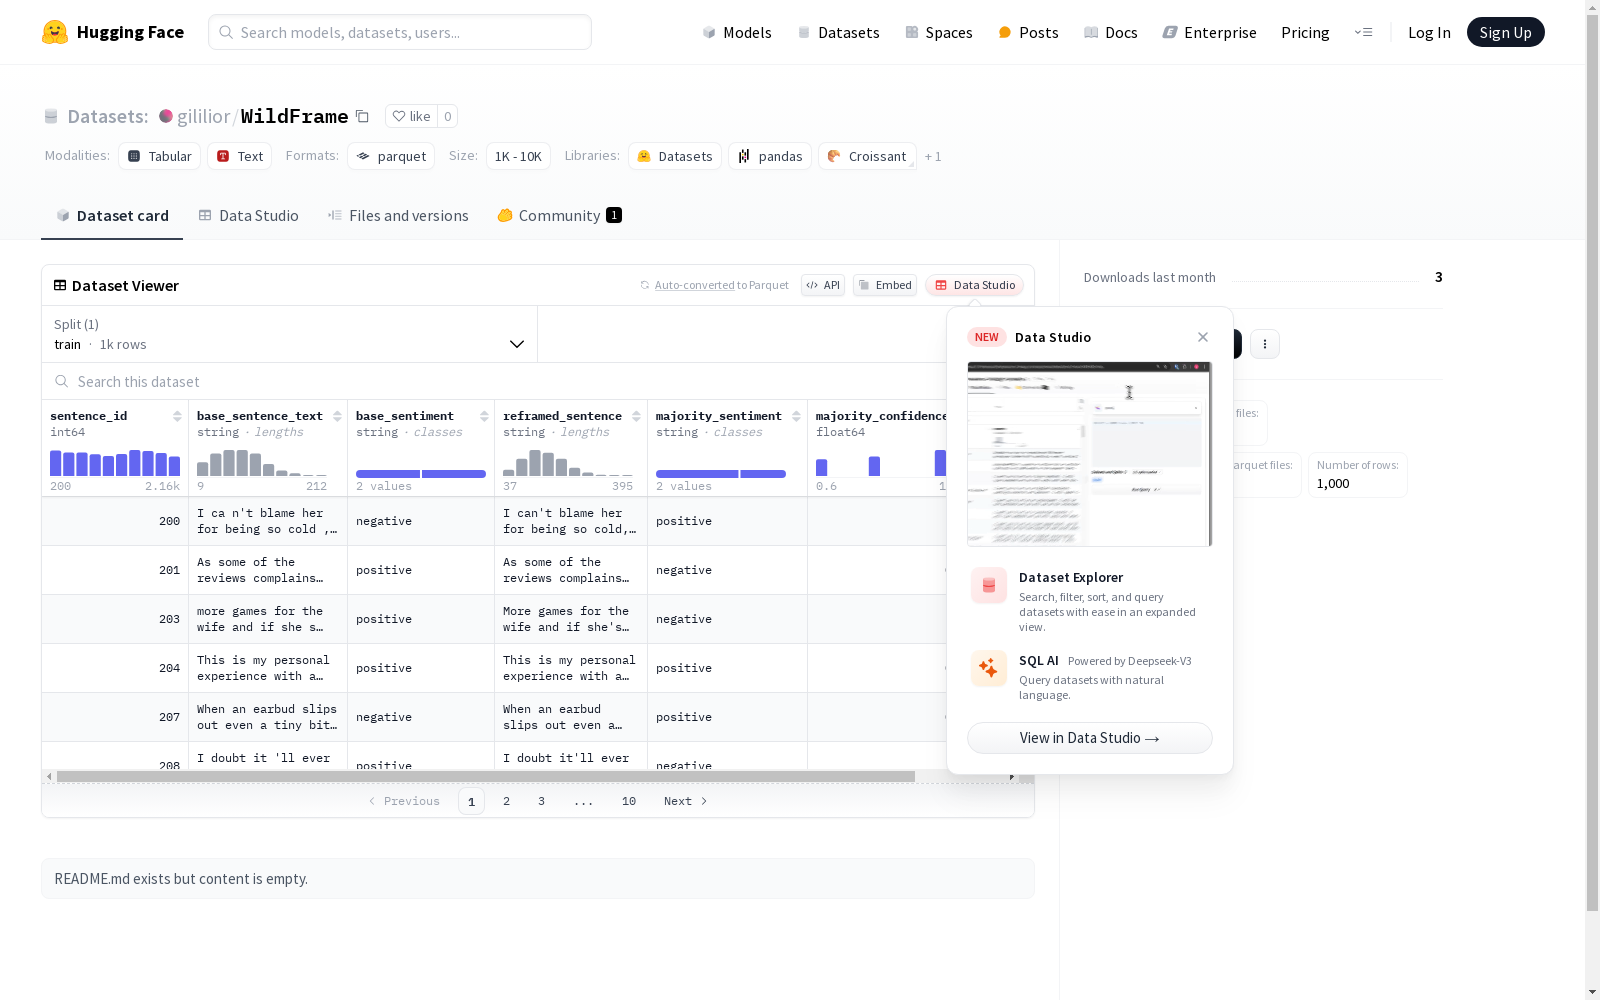Click the Tabular modality tag
This screenshot has width=1600, height=1000.
click(x=160, y=156)
